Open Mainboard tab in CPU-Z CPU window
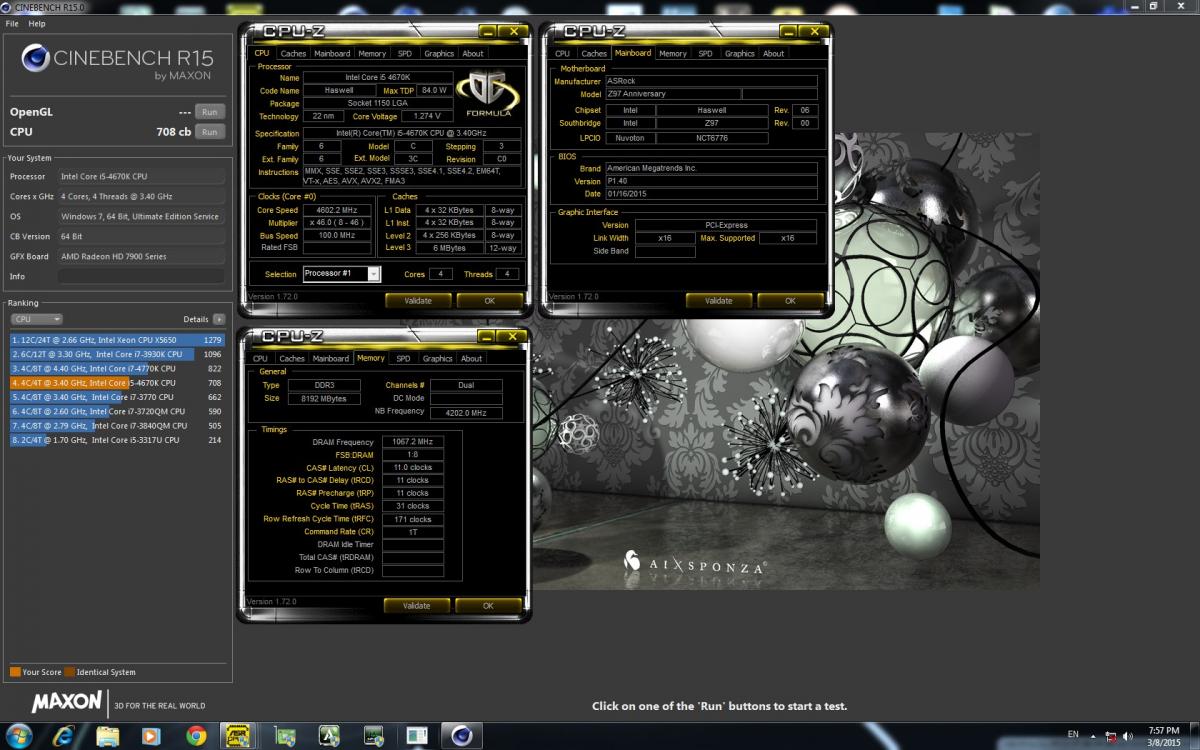 point(332,54)
